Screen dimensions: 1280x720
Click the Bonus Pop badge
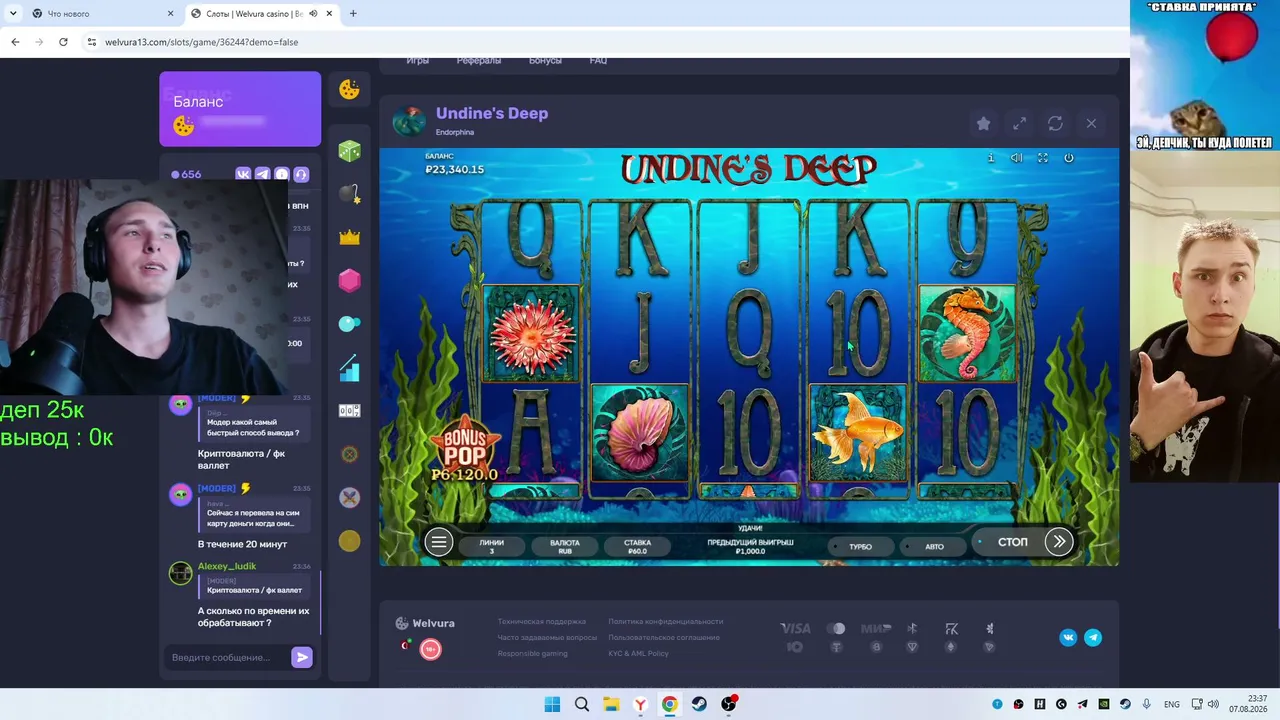pyautogui.click(x=464, y=449)
